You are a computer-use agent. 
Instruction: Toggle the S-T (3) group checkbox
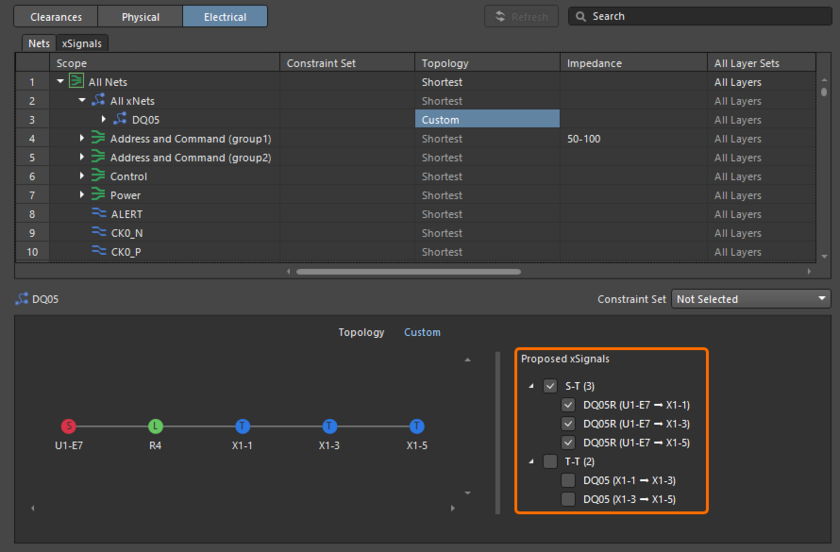click(x=550, y=386)
